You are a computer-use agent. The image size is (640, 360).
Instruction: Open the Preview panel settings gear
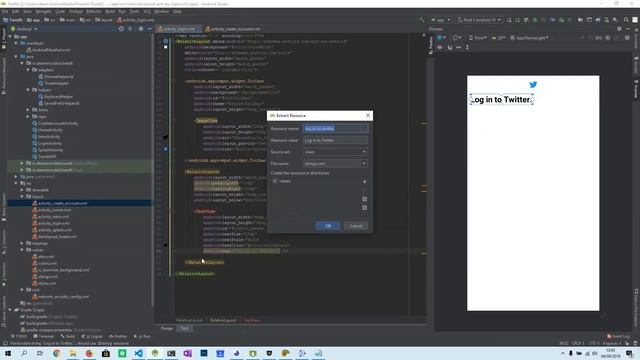point(619,29)
